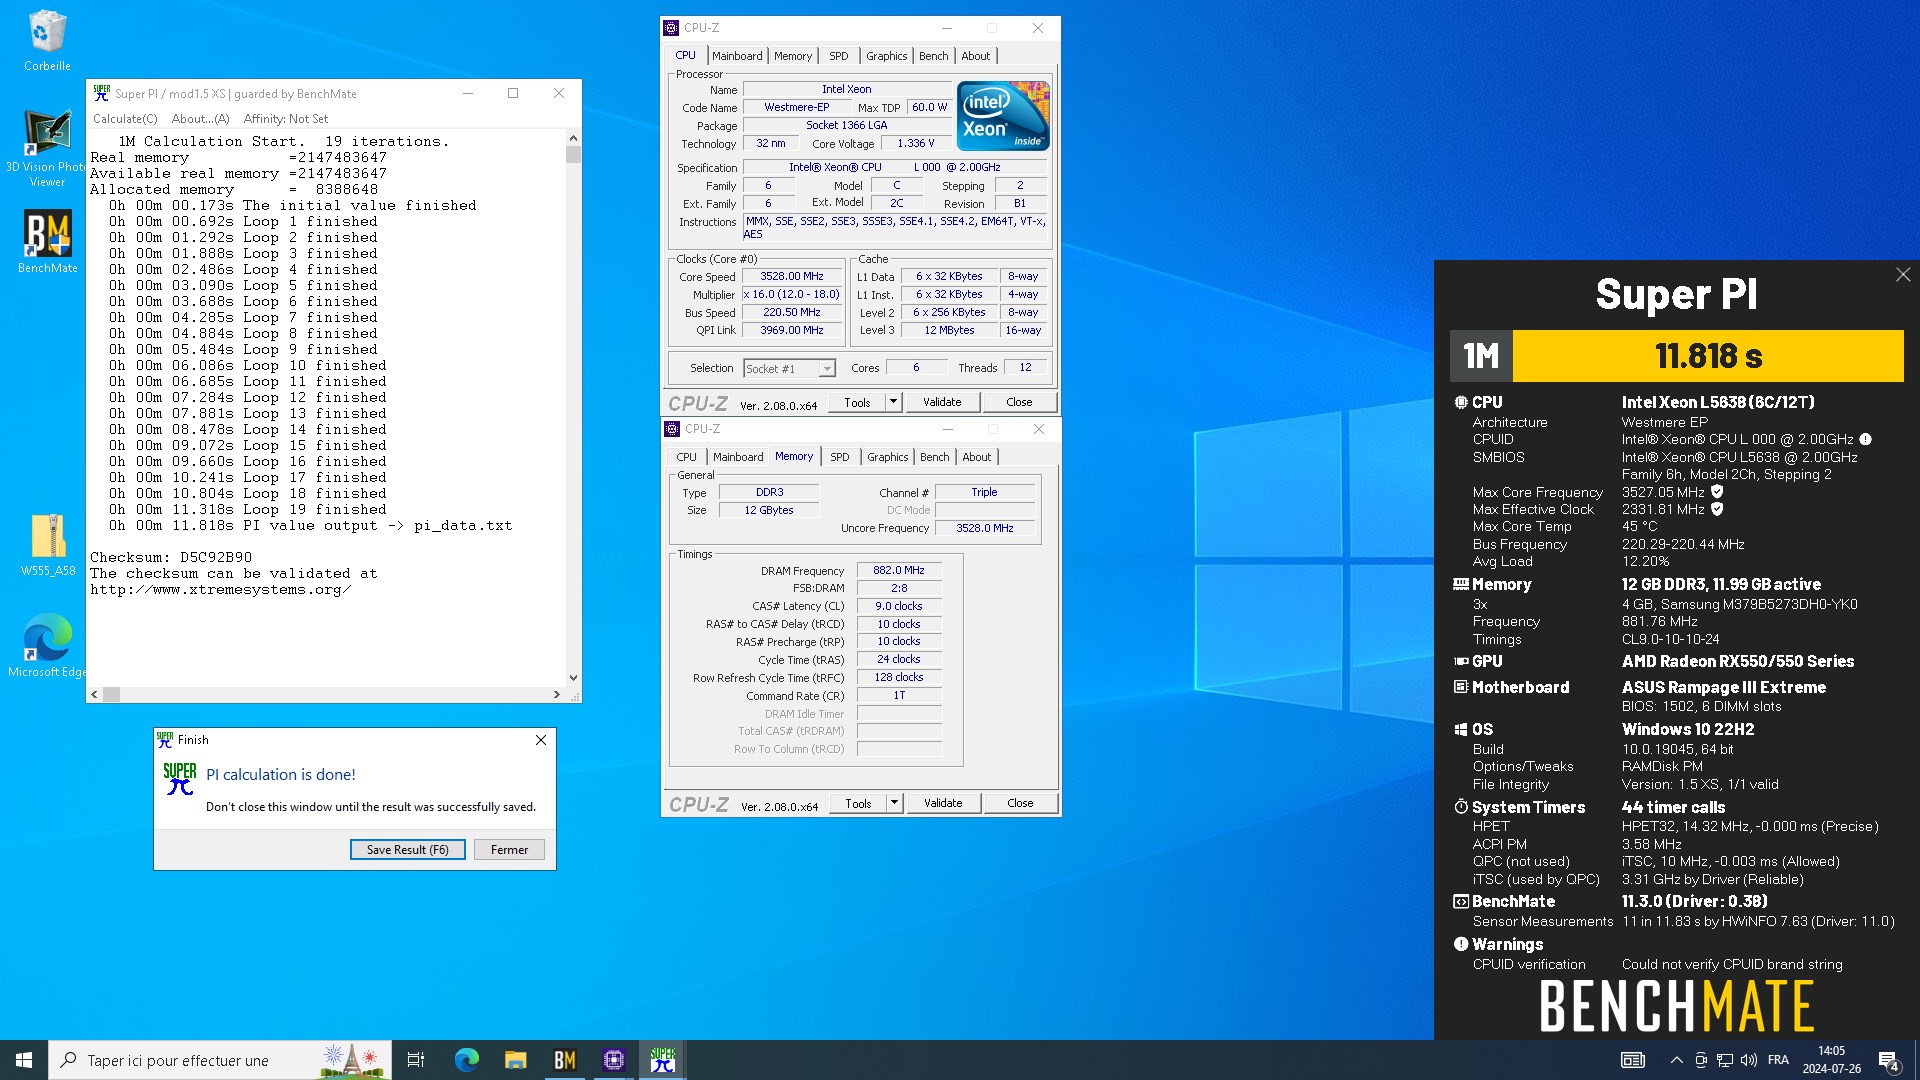Launch Edge from the taskbar
The image size is (1920, 1080).
[x=466, y=1060]
